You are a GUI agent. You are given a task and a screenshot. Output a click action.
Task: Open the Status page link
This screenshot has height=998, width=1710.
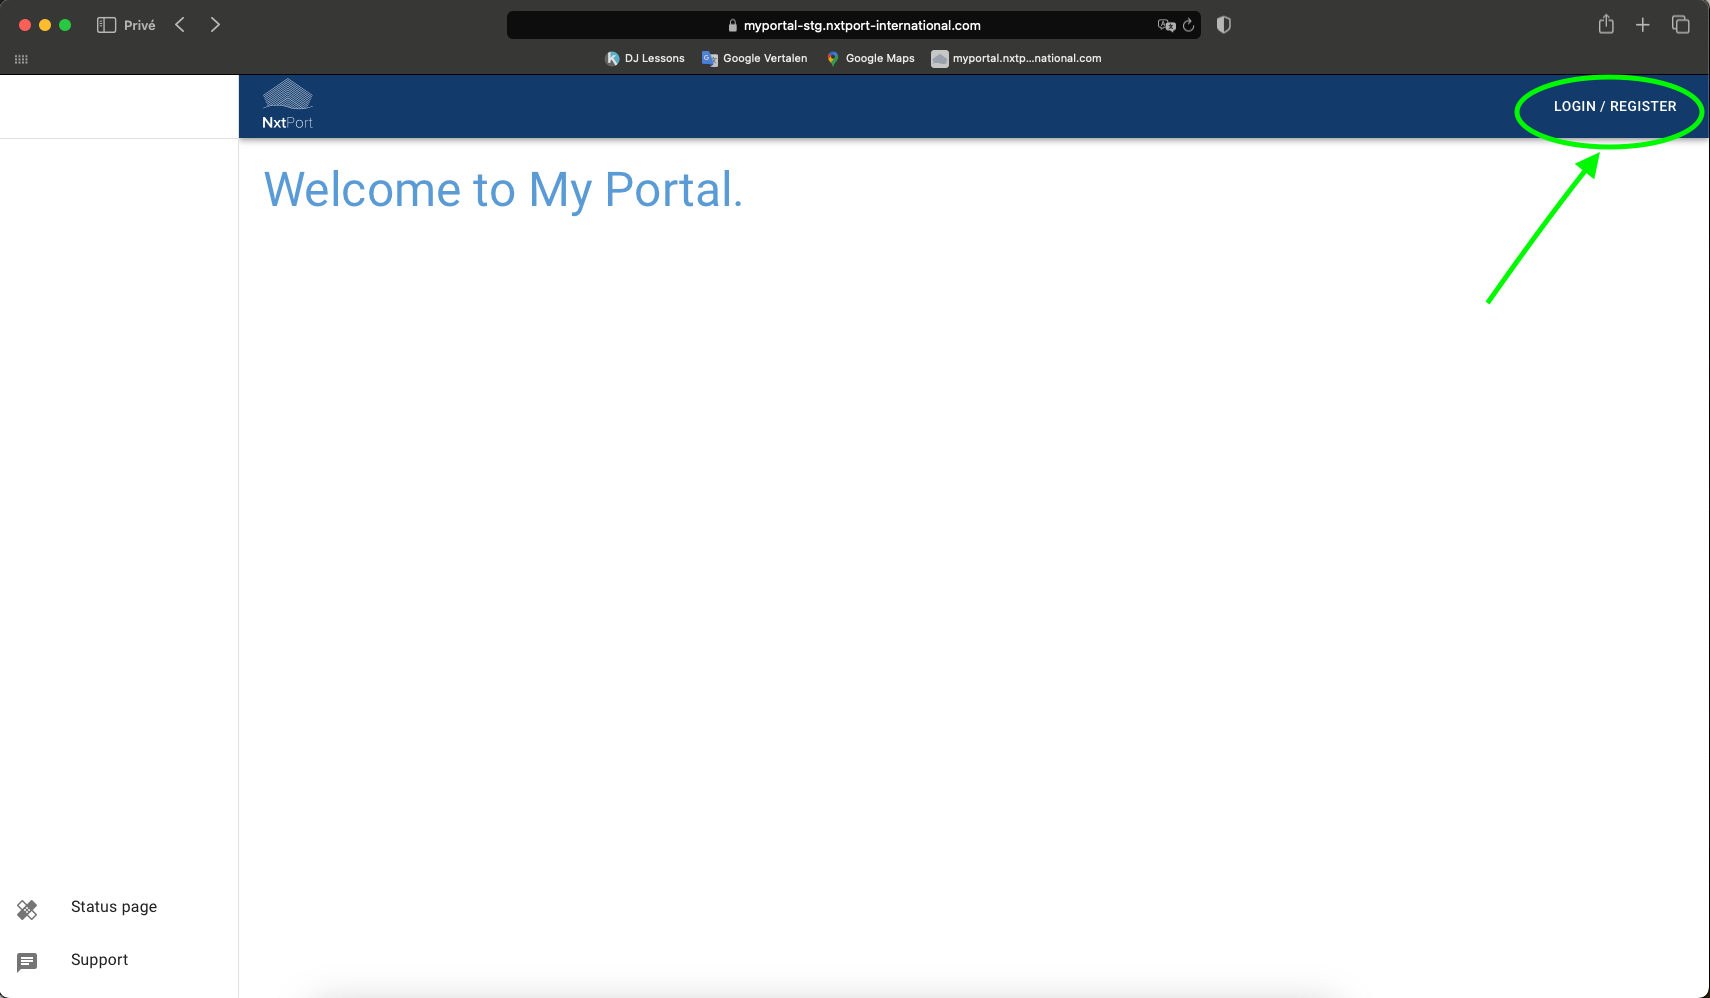coord(113,907)
